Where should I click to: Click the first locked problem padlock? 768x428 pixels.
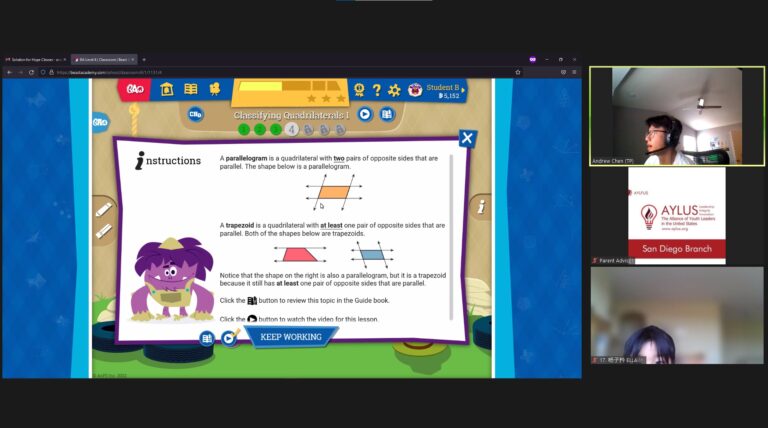pos(308,130)
